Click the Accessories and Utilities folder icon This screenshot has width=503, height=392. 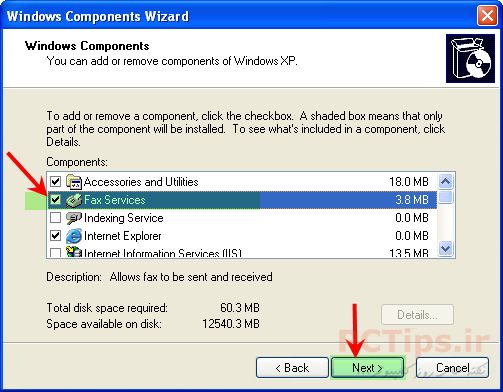tap(74, 182)
